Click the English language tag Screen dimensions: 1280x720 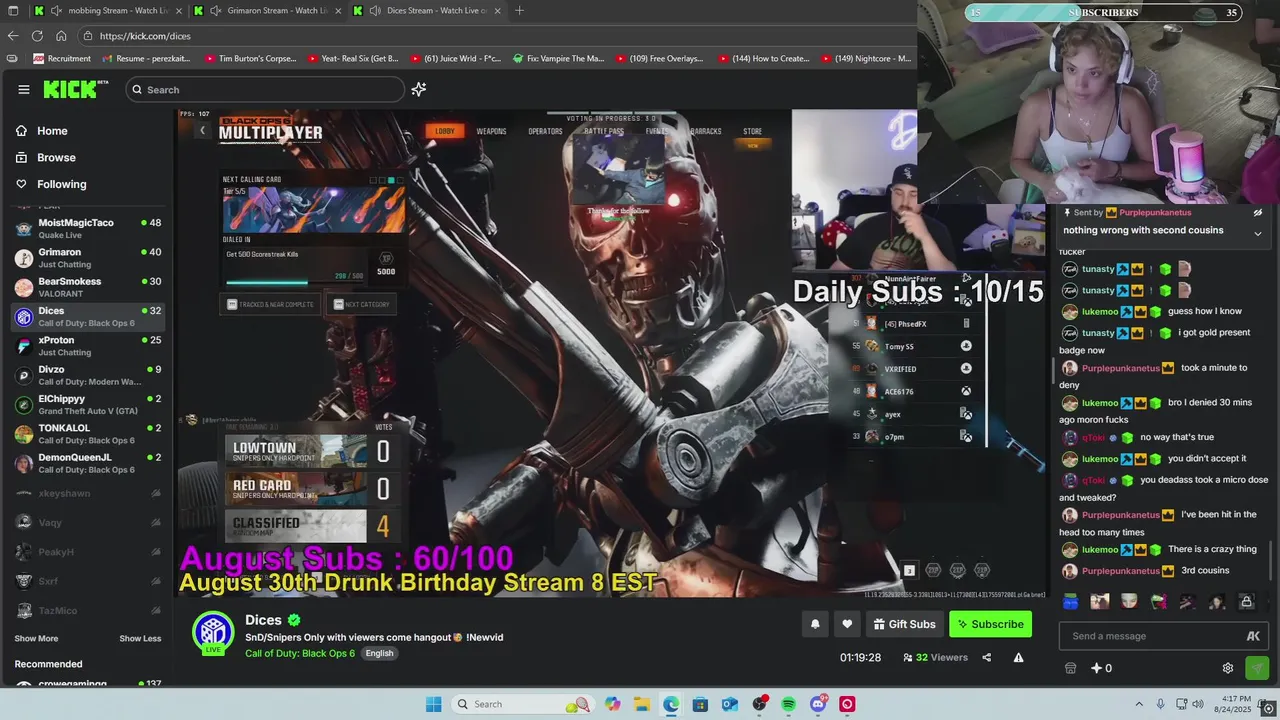point(379,653)
